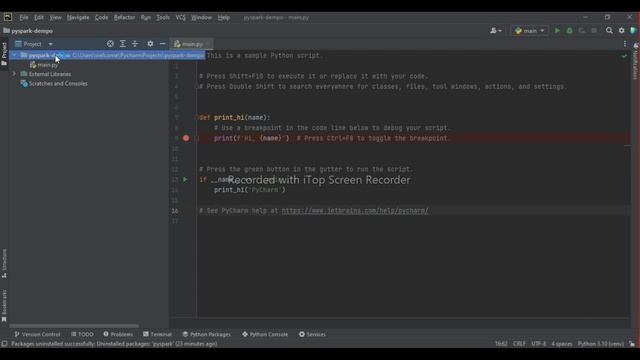
Task: Toggle Structure side tool window button
Action: [x=4, y=264]
